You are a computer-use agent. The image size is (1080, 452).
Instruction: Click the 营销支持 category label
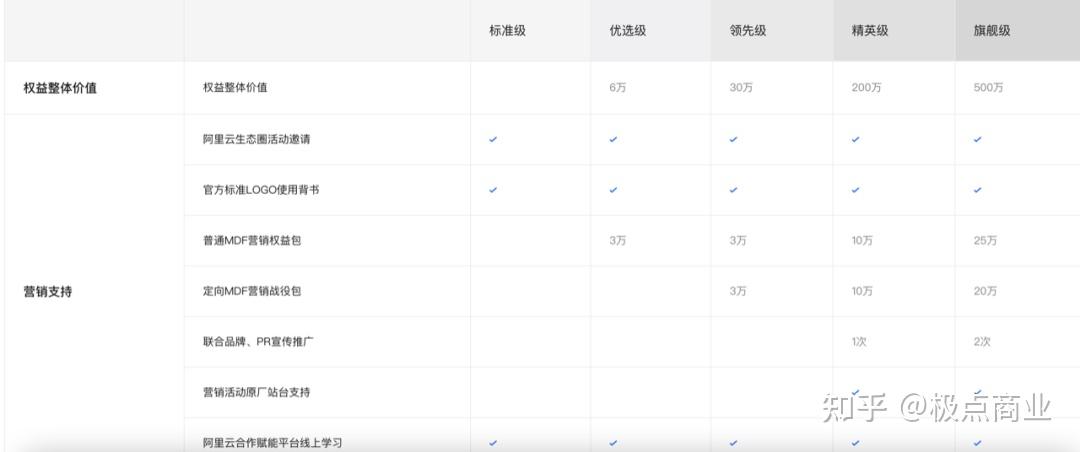click(47, 292)
